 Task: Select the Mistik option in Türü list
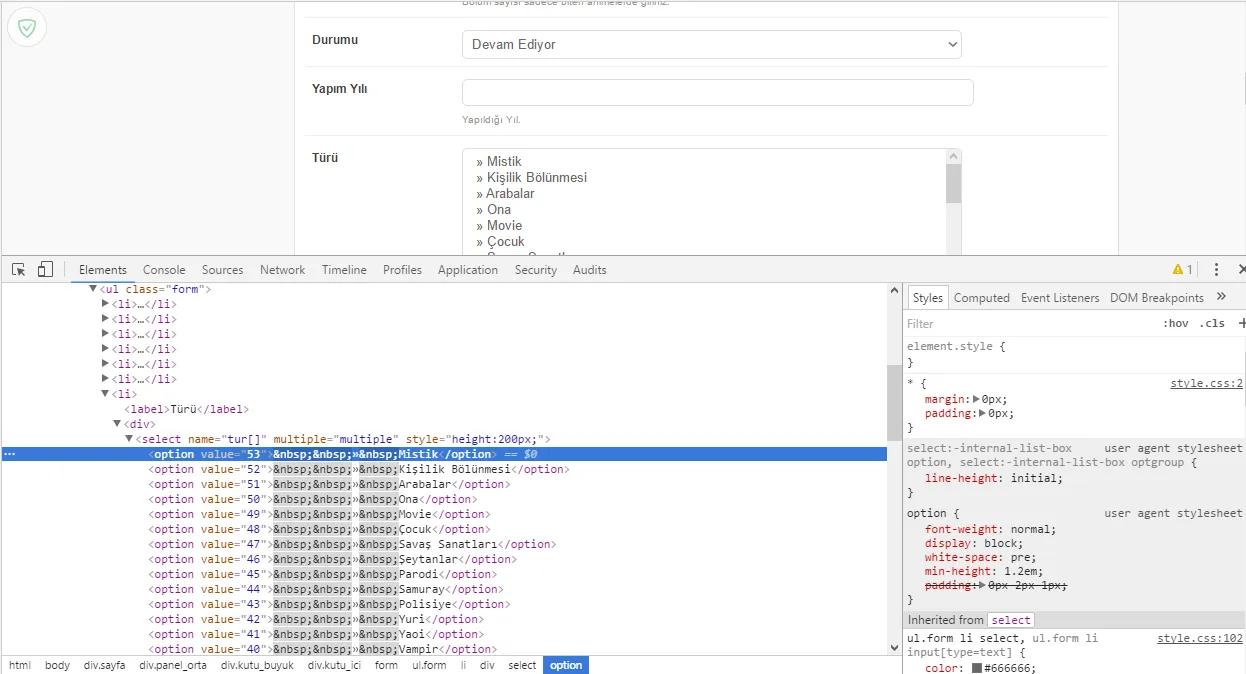coord(704,161)
